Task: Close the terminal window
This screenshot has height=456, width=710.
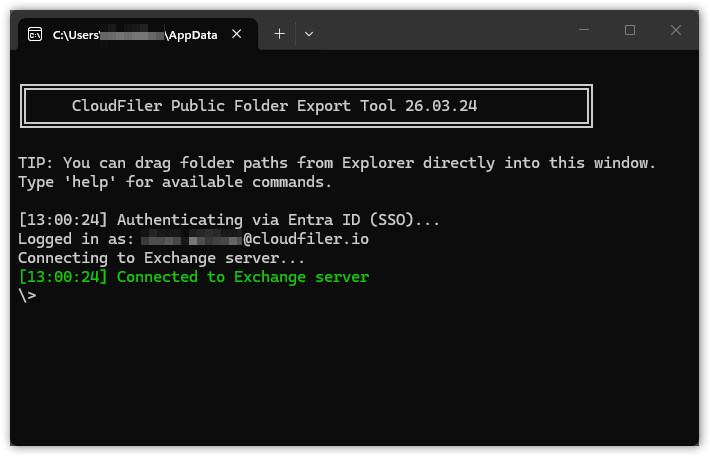Action: click(x=676, y=30)
